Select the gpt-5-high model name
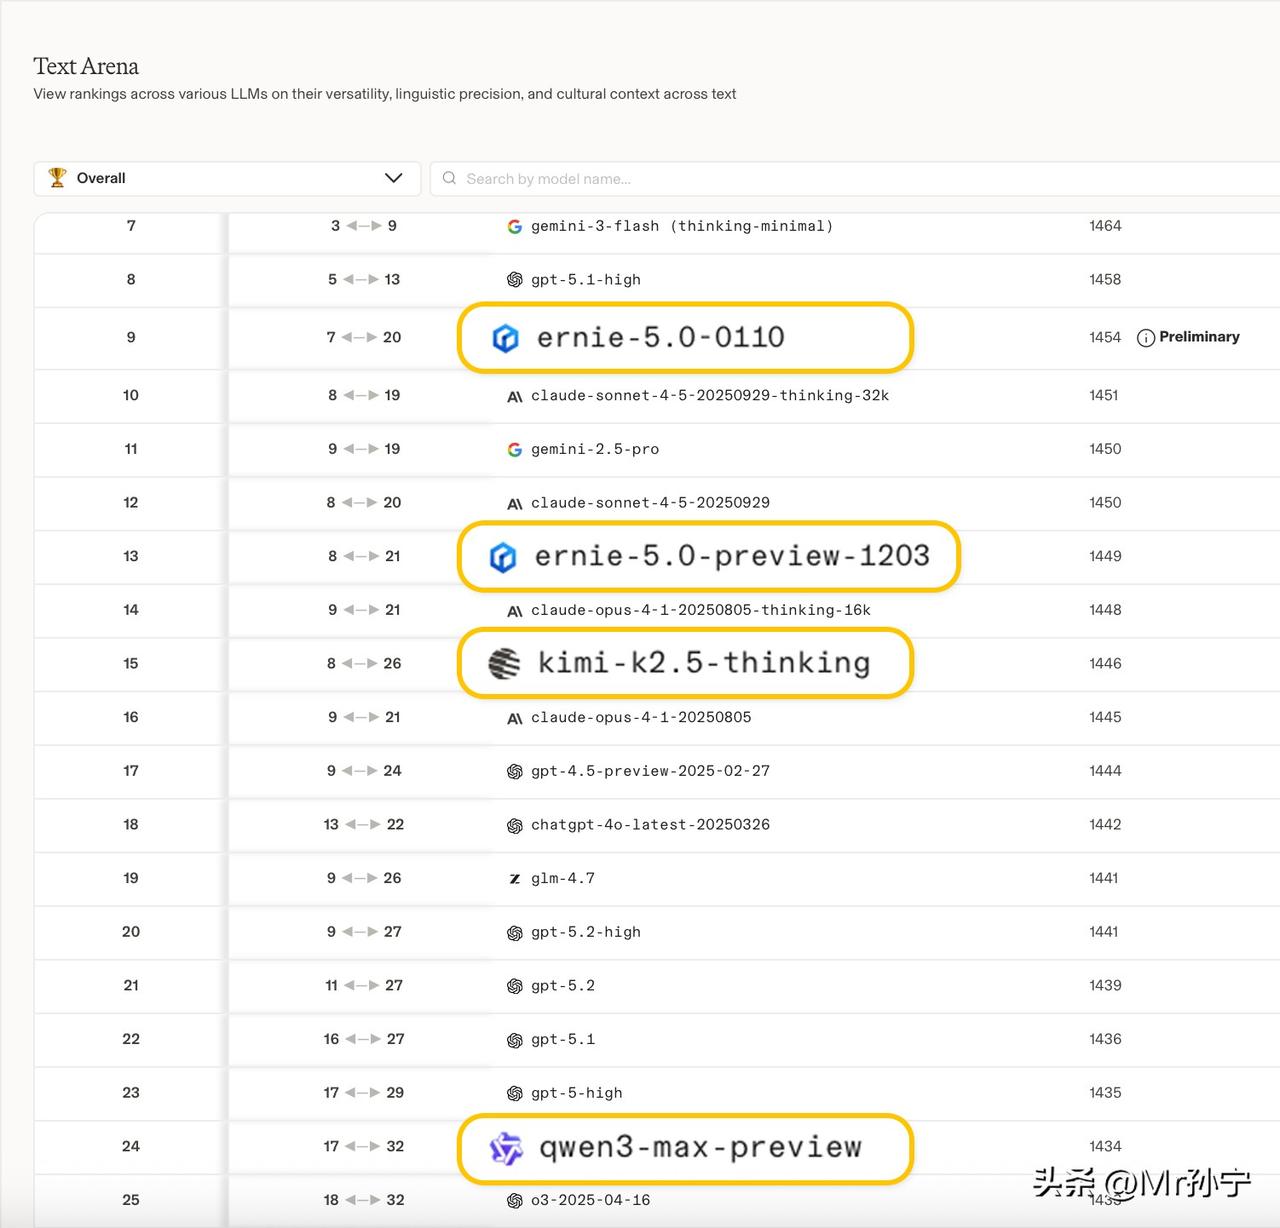This screenshot has height=1228, width=1280. [x=577, y=1093]
